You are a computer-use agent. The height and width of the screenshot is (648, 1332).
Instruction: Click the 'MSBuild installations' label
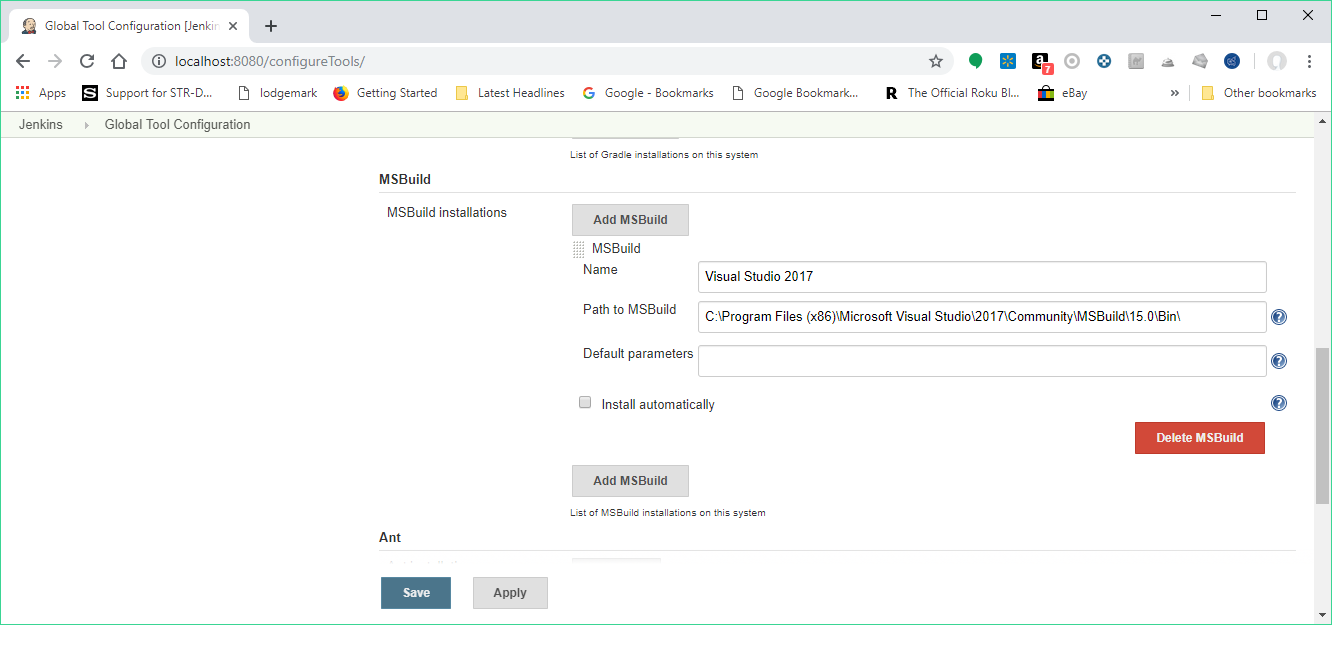(447, 213)
